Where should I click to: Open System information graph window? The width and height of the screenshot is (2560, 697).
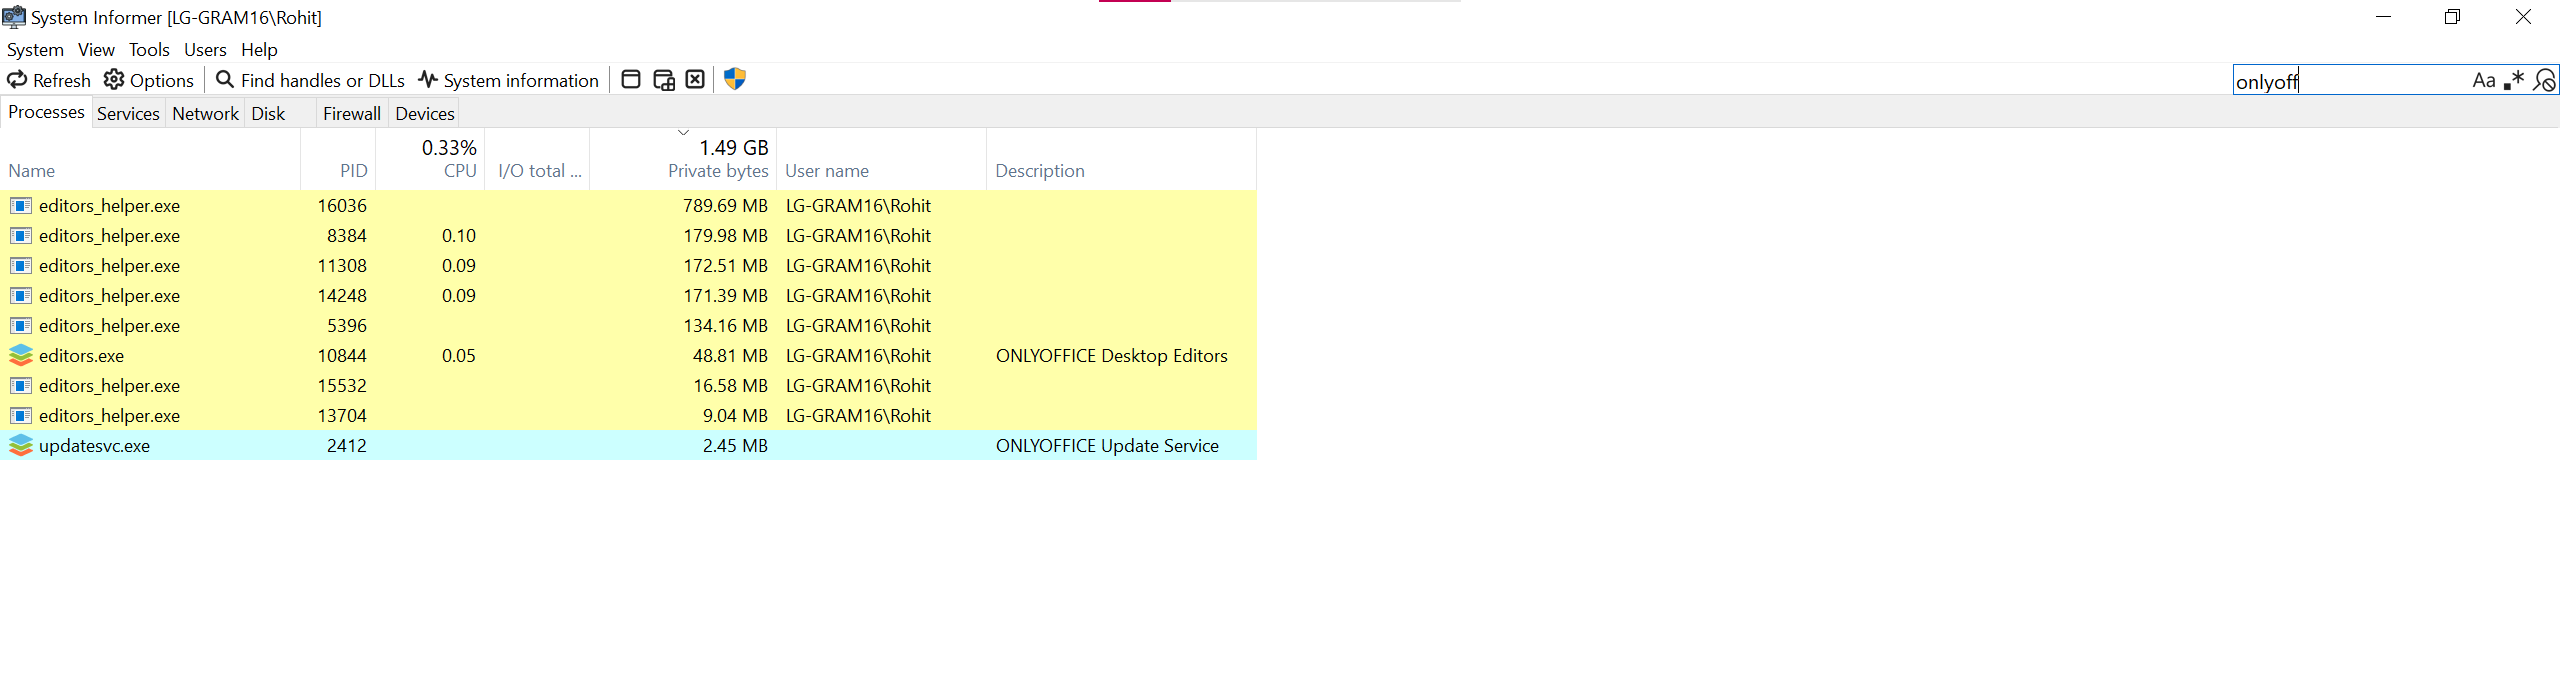click(x=508, y=80)
